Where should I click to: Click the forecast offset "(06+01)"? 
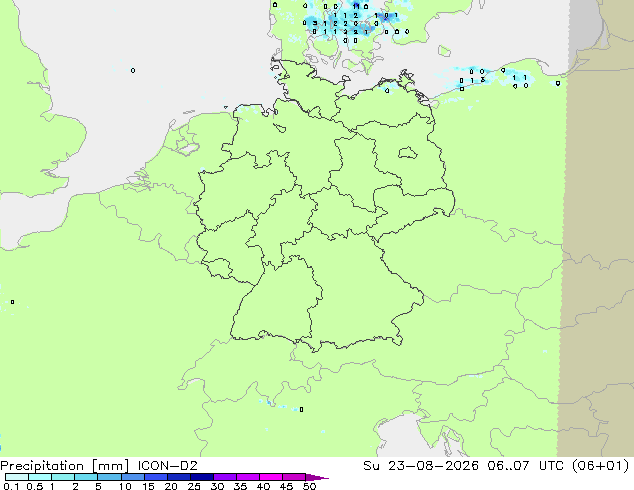(x=601, y=465)
